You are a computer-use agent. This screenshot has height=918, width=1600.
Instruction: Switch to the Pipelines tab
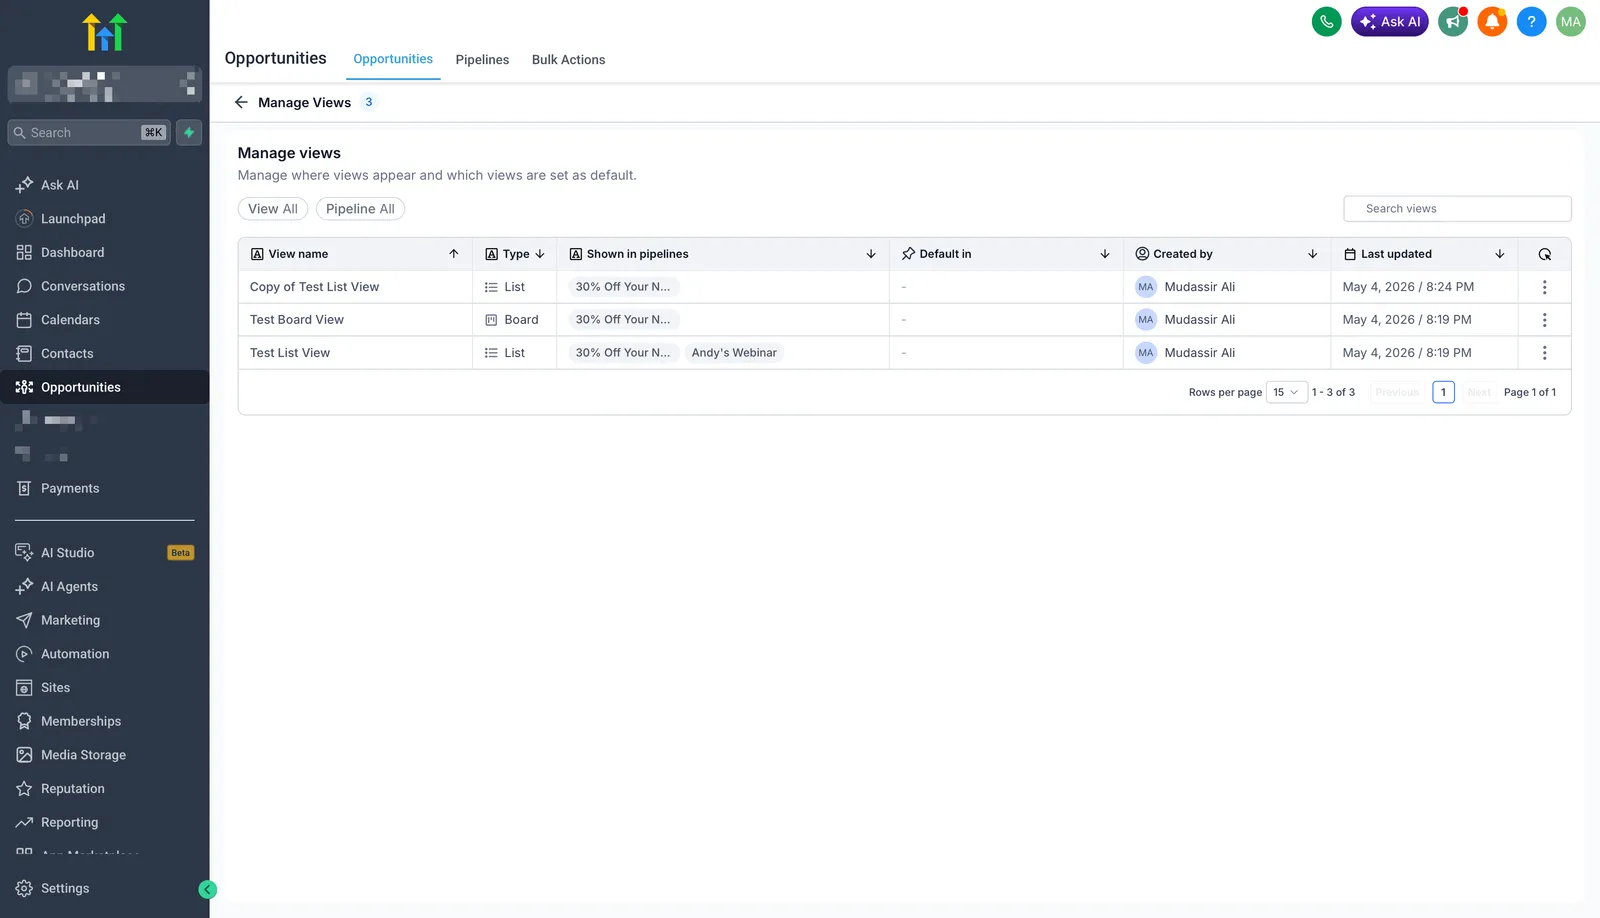point(482,60)
